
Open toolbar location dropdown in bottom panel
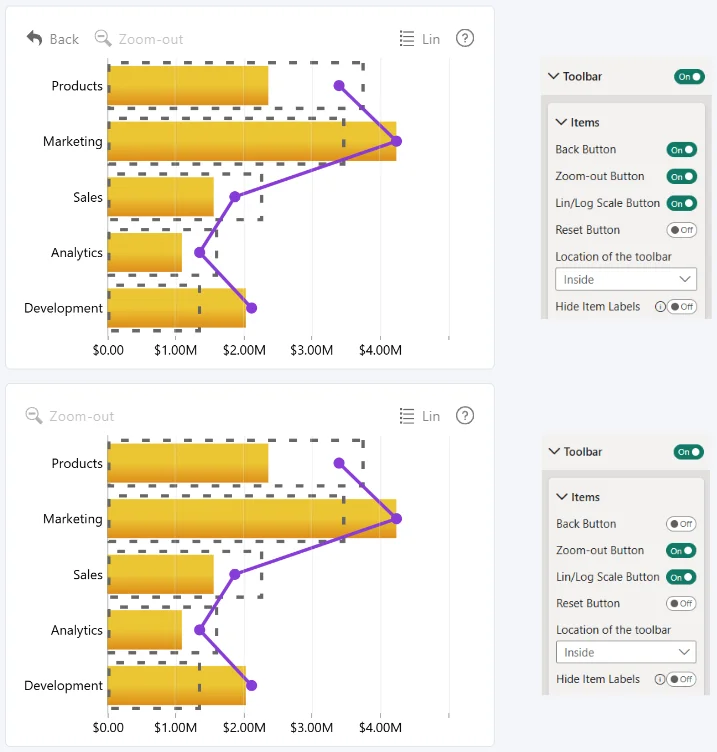pos(626,652)
